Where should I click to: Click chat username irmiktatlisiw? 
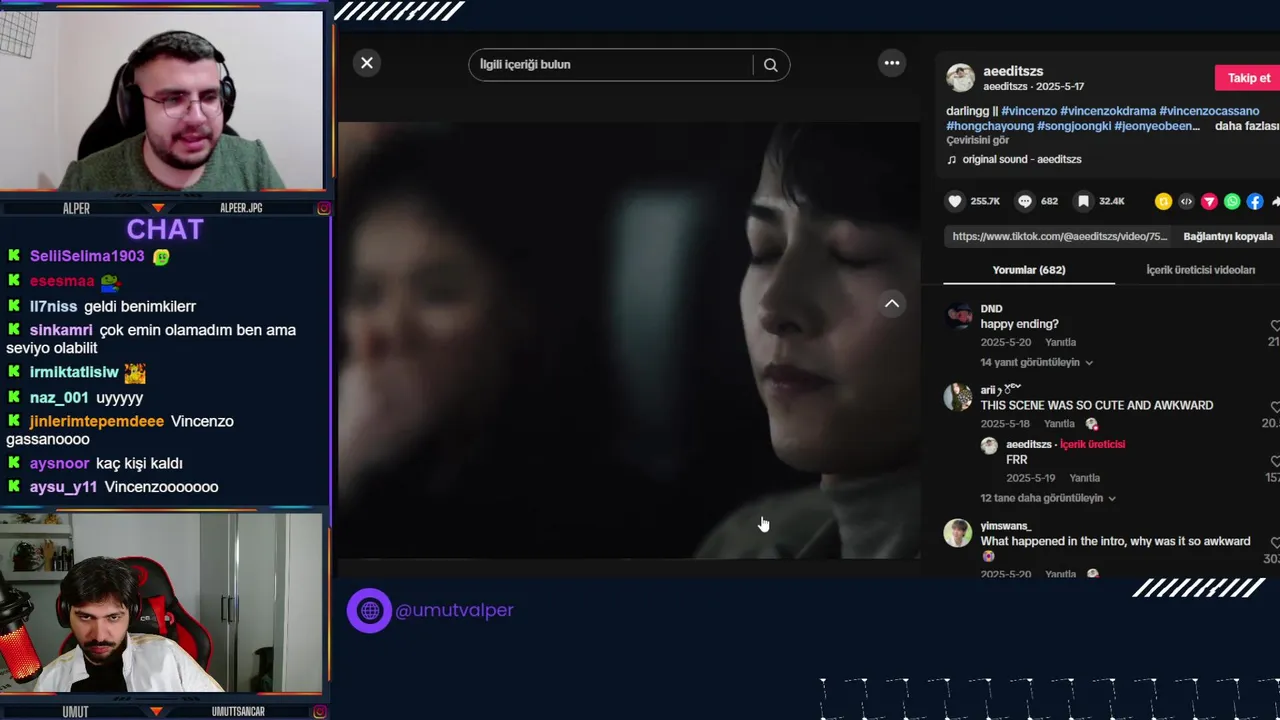[74, 372]
